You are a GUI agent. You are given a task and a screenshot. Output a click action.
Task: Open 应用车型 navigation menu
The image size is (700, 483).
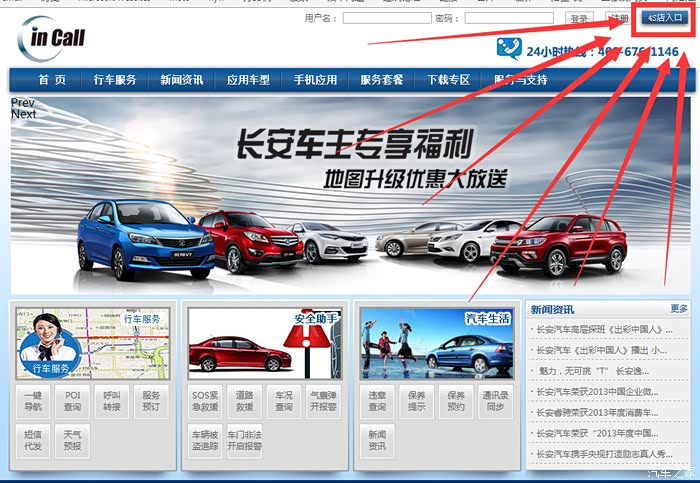coord(248,80)
